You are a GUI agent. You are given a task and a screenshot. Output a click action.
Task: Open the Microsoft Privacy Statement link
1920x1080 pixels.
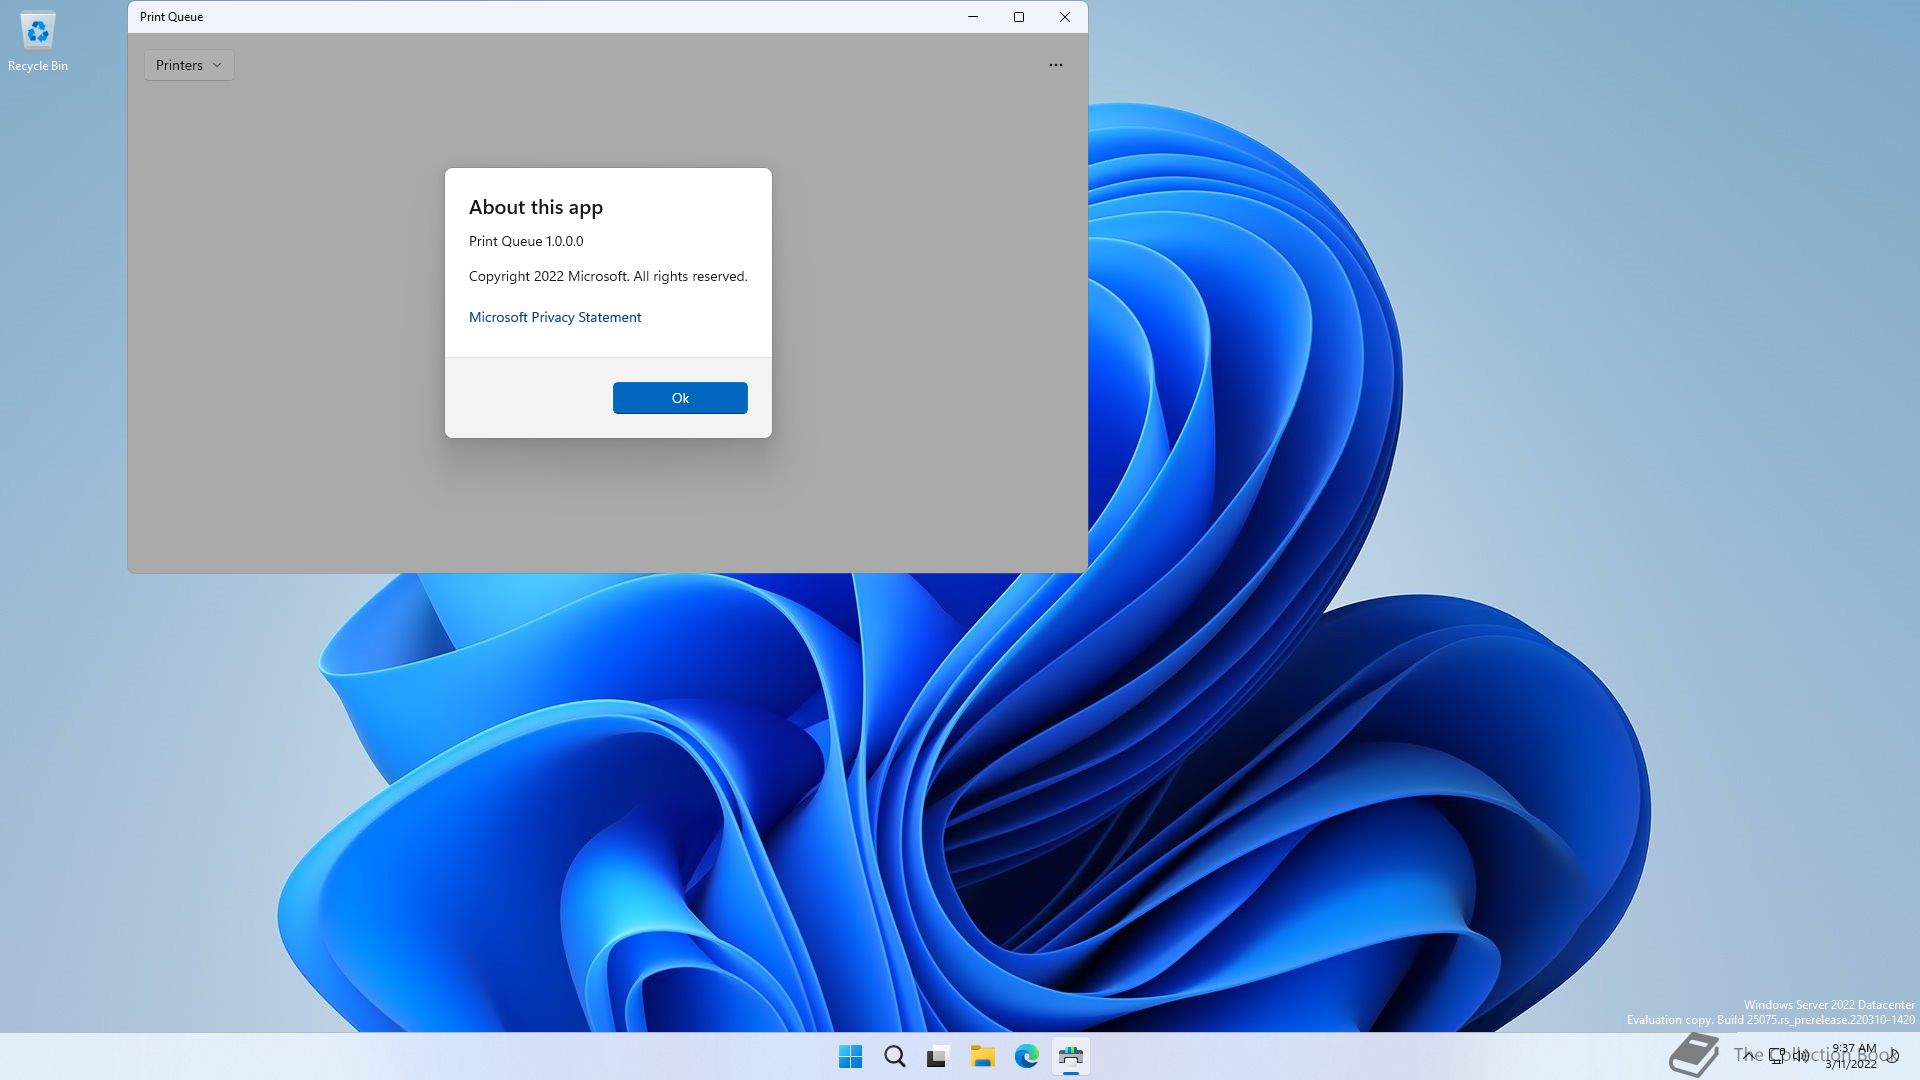(555, 317)
